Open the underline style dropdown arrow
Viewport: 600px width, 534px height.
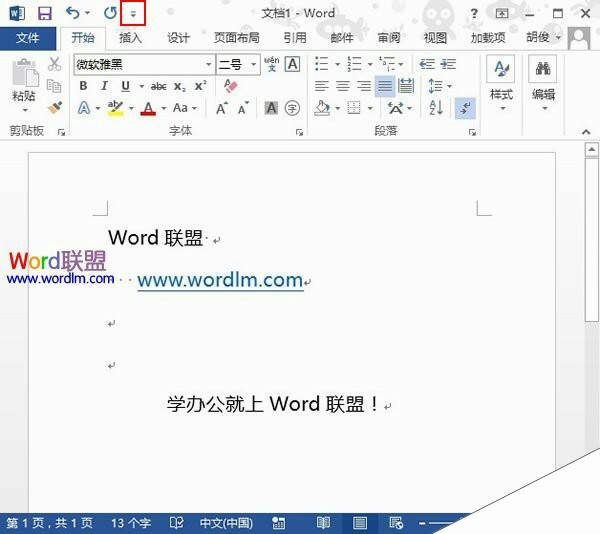(142, 86)
